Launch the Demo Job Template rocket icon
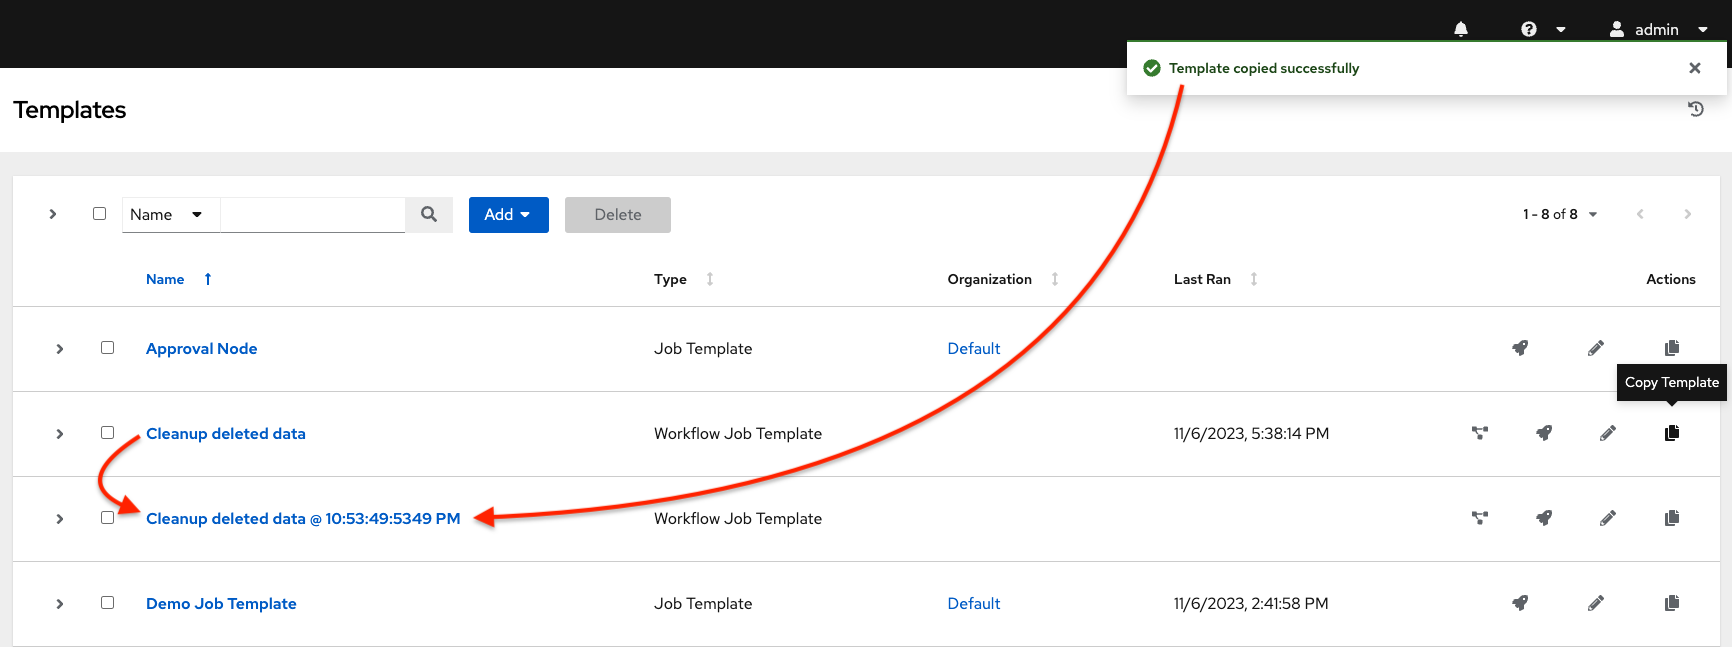The image size is (1732, 647). (1520, 603)
